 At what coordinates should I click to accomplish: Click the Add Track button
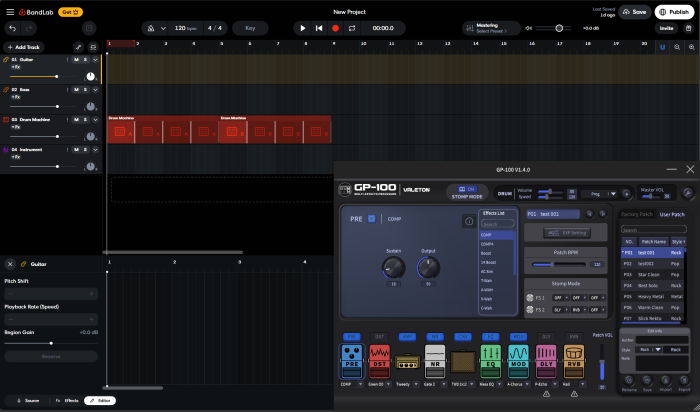(x=24, y=47)
